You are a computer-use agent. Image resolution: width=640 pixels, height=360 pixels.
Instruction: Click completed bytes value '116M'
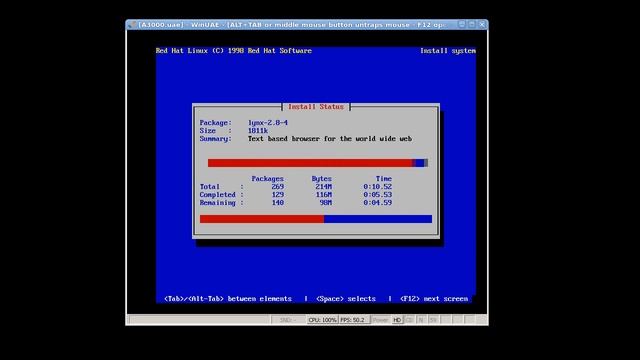[324, 195]
